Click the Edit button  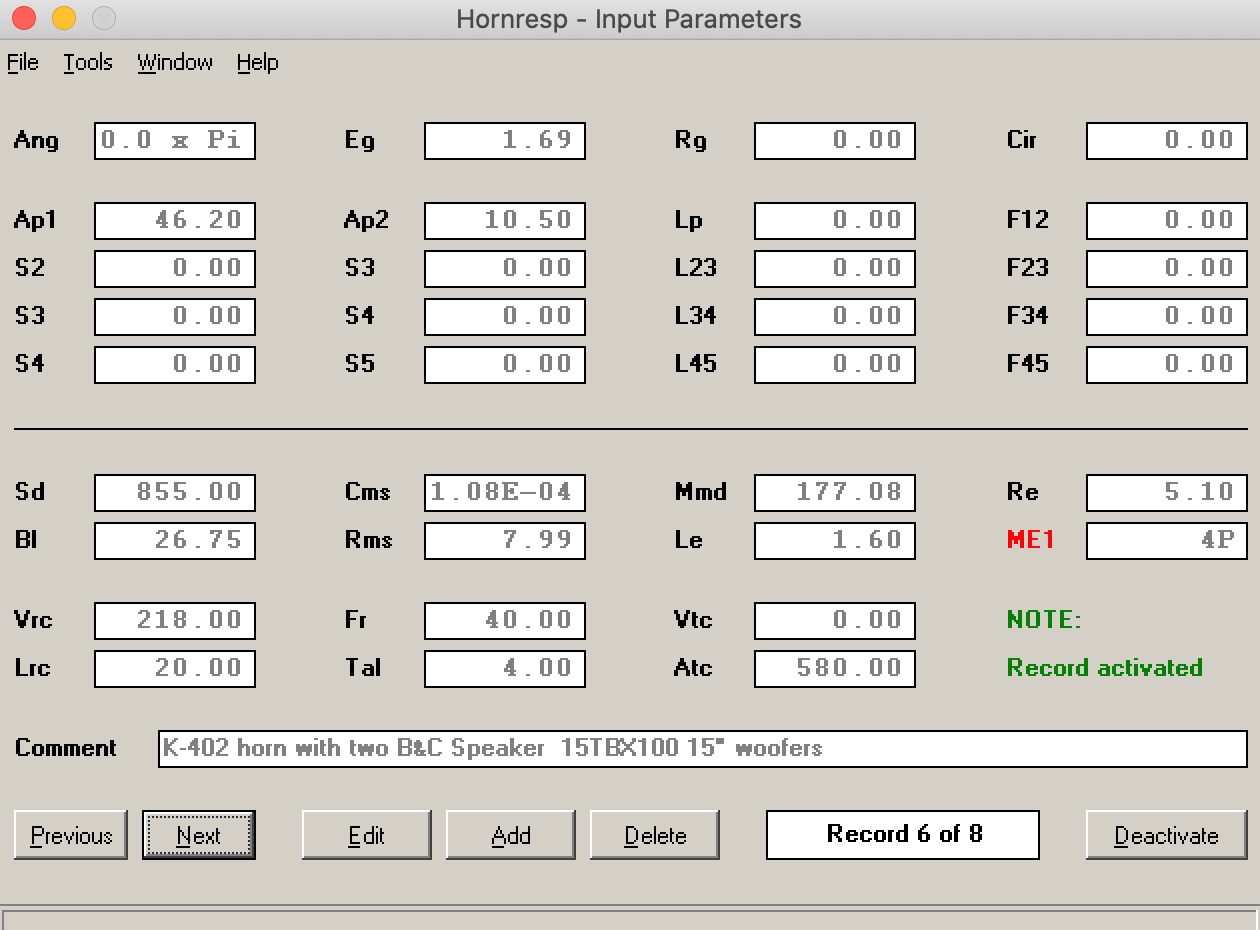(366, 835)
